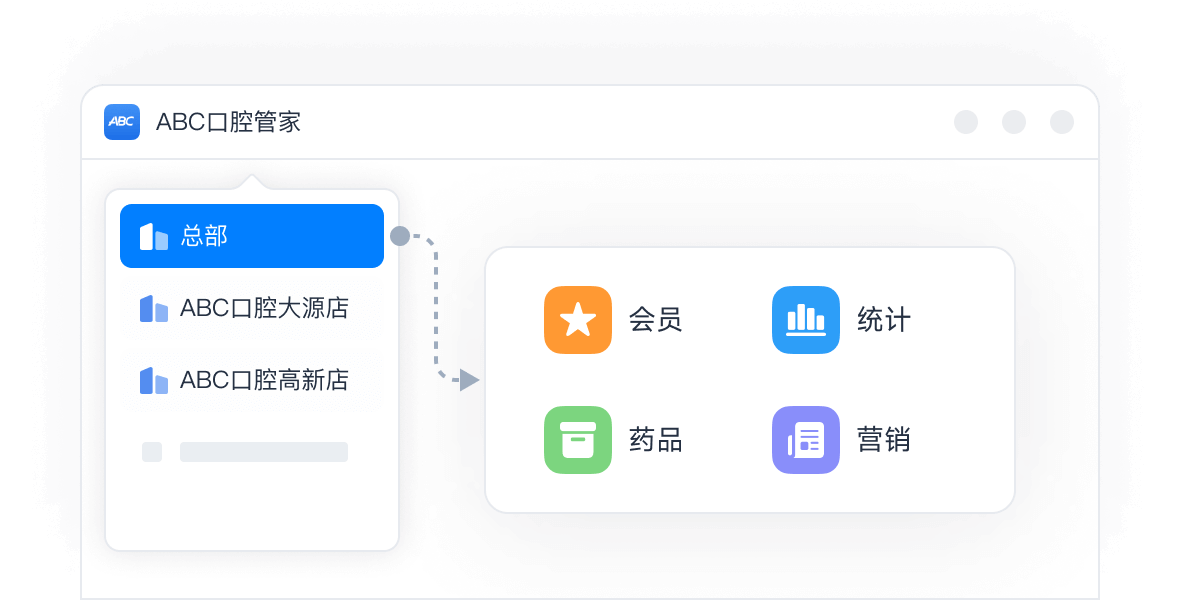Image resolution: width=1180 pixels, height=600 pixels.
Task: Click the gray connector dot beside 总部
Action: pyautogui.click(x=400, y=236)
